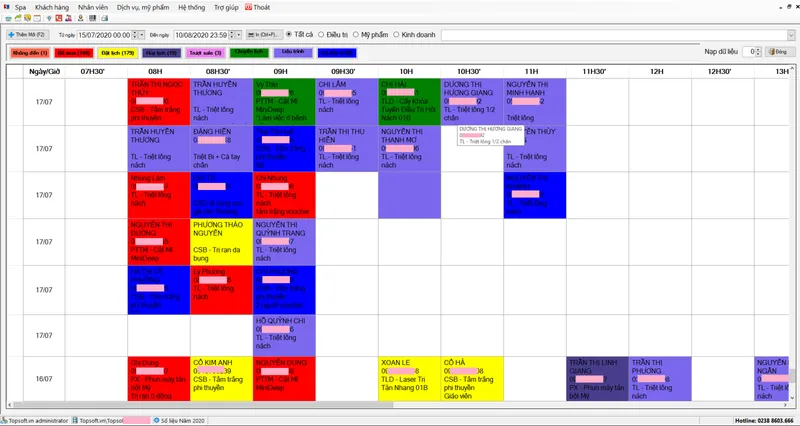The height and width of the screenshot is (426, 800).
Task: Select the Mỹ phẩm radio button
Action: coord(356,35)
